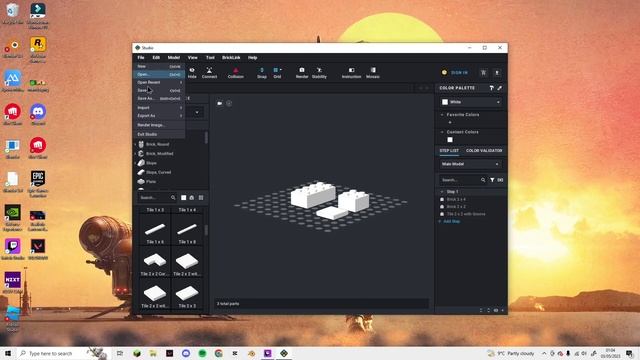Click the filter icon in step list
This screenshot has width=640, height=360.
[492, 180]
